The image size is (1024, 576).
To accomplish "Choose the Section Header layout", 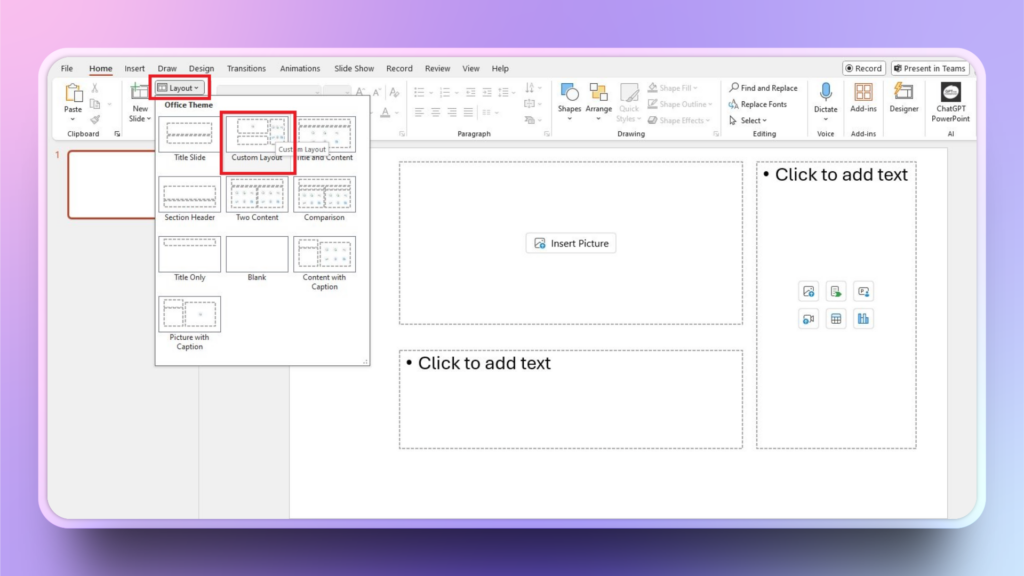I will pyautogui.click(x=189, y=199).
